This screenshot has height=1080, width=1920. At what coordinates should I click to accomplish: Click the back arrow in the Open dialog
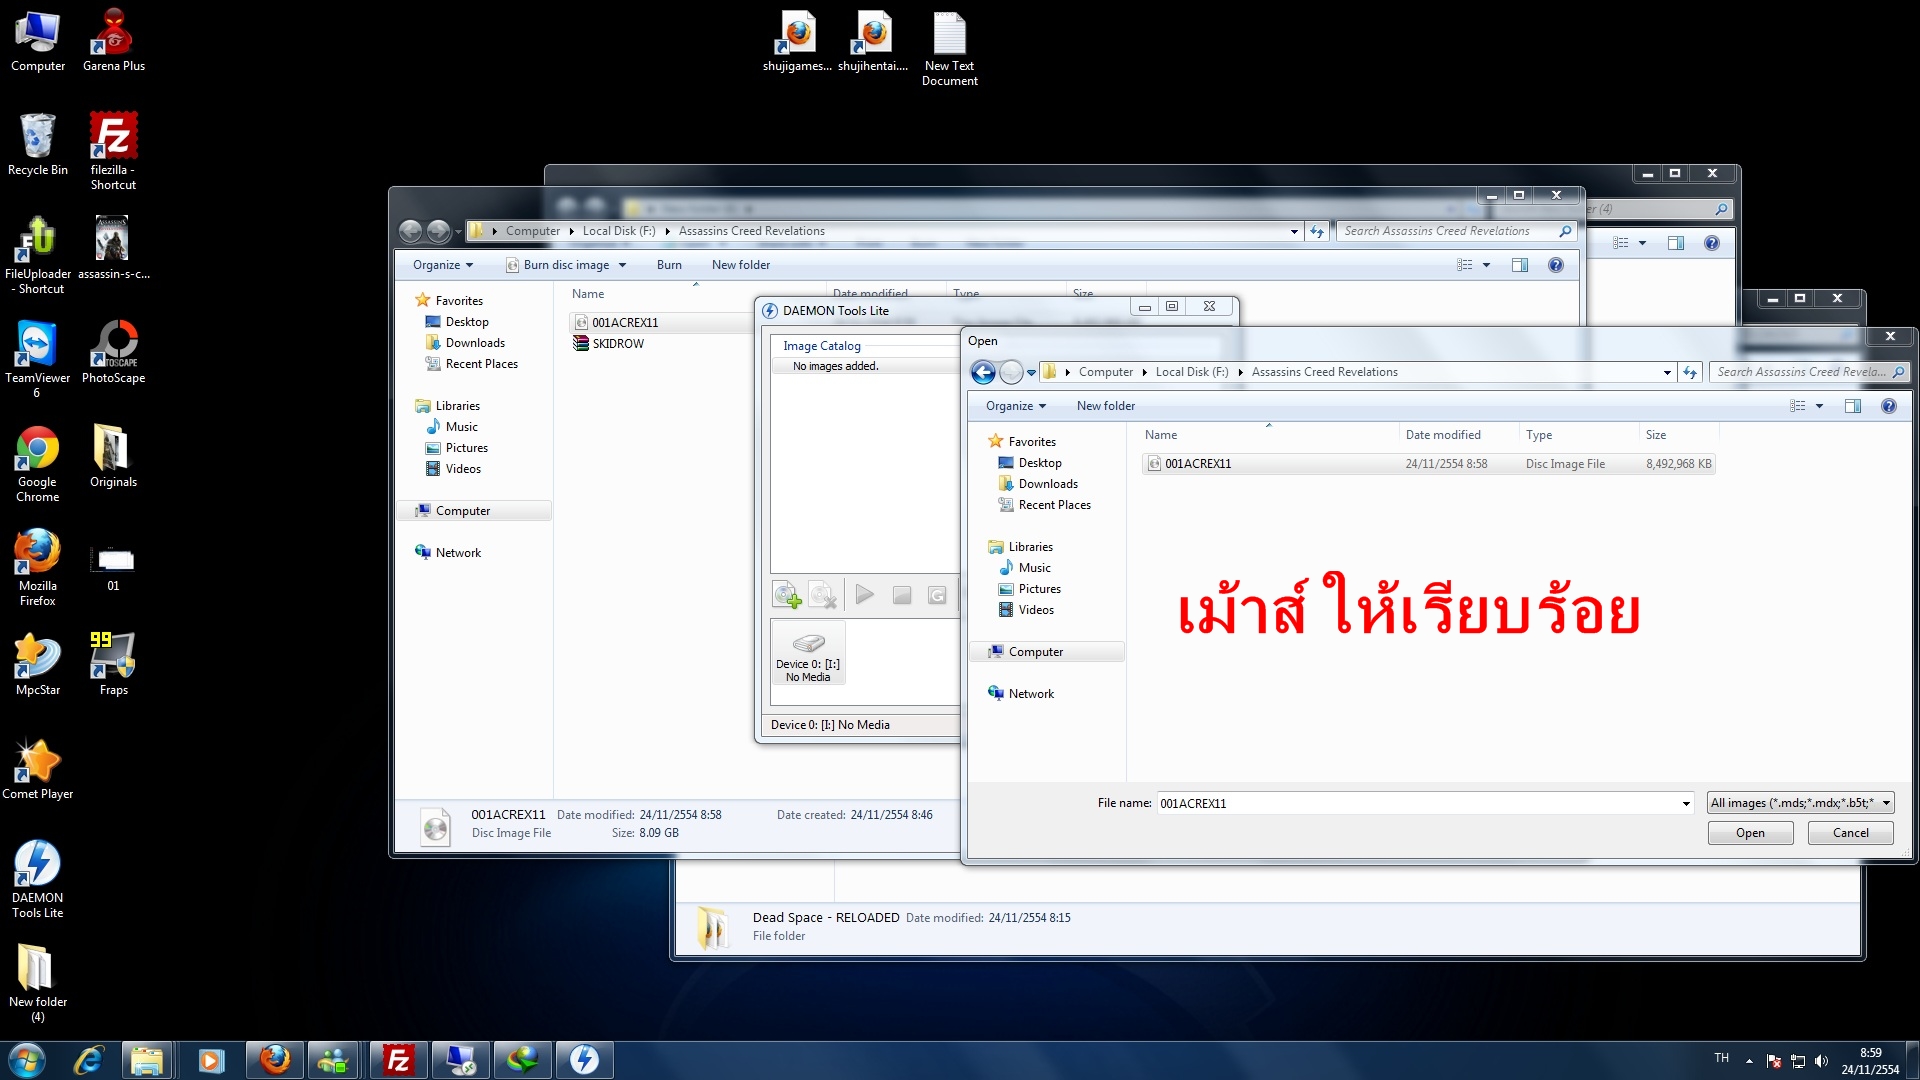[983, 372]
